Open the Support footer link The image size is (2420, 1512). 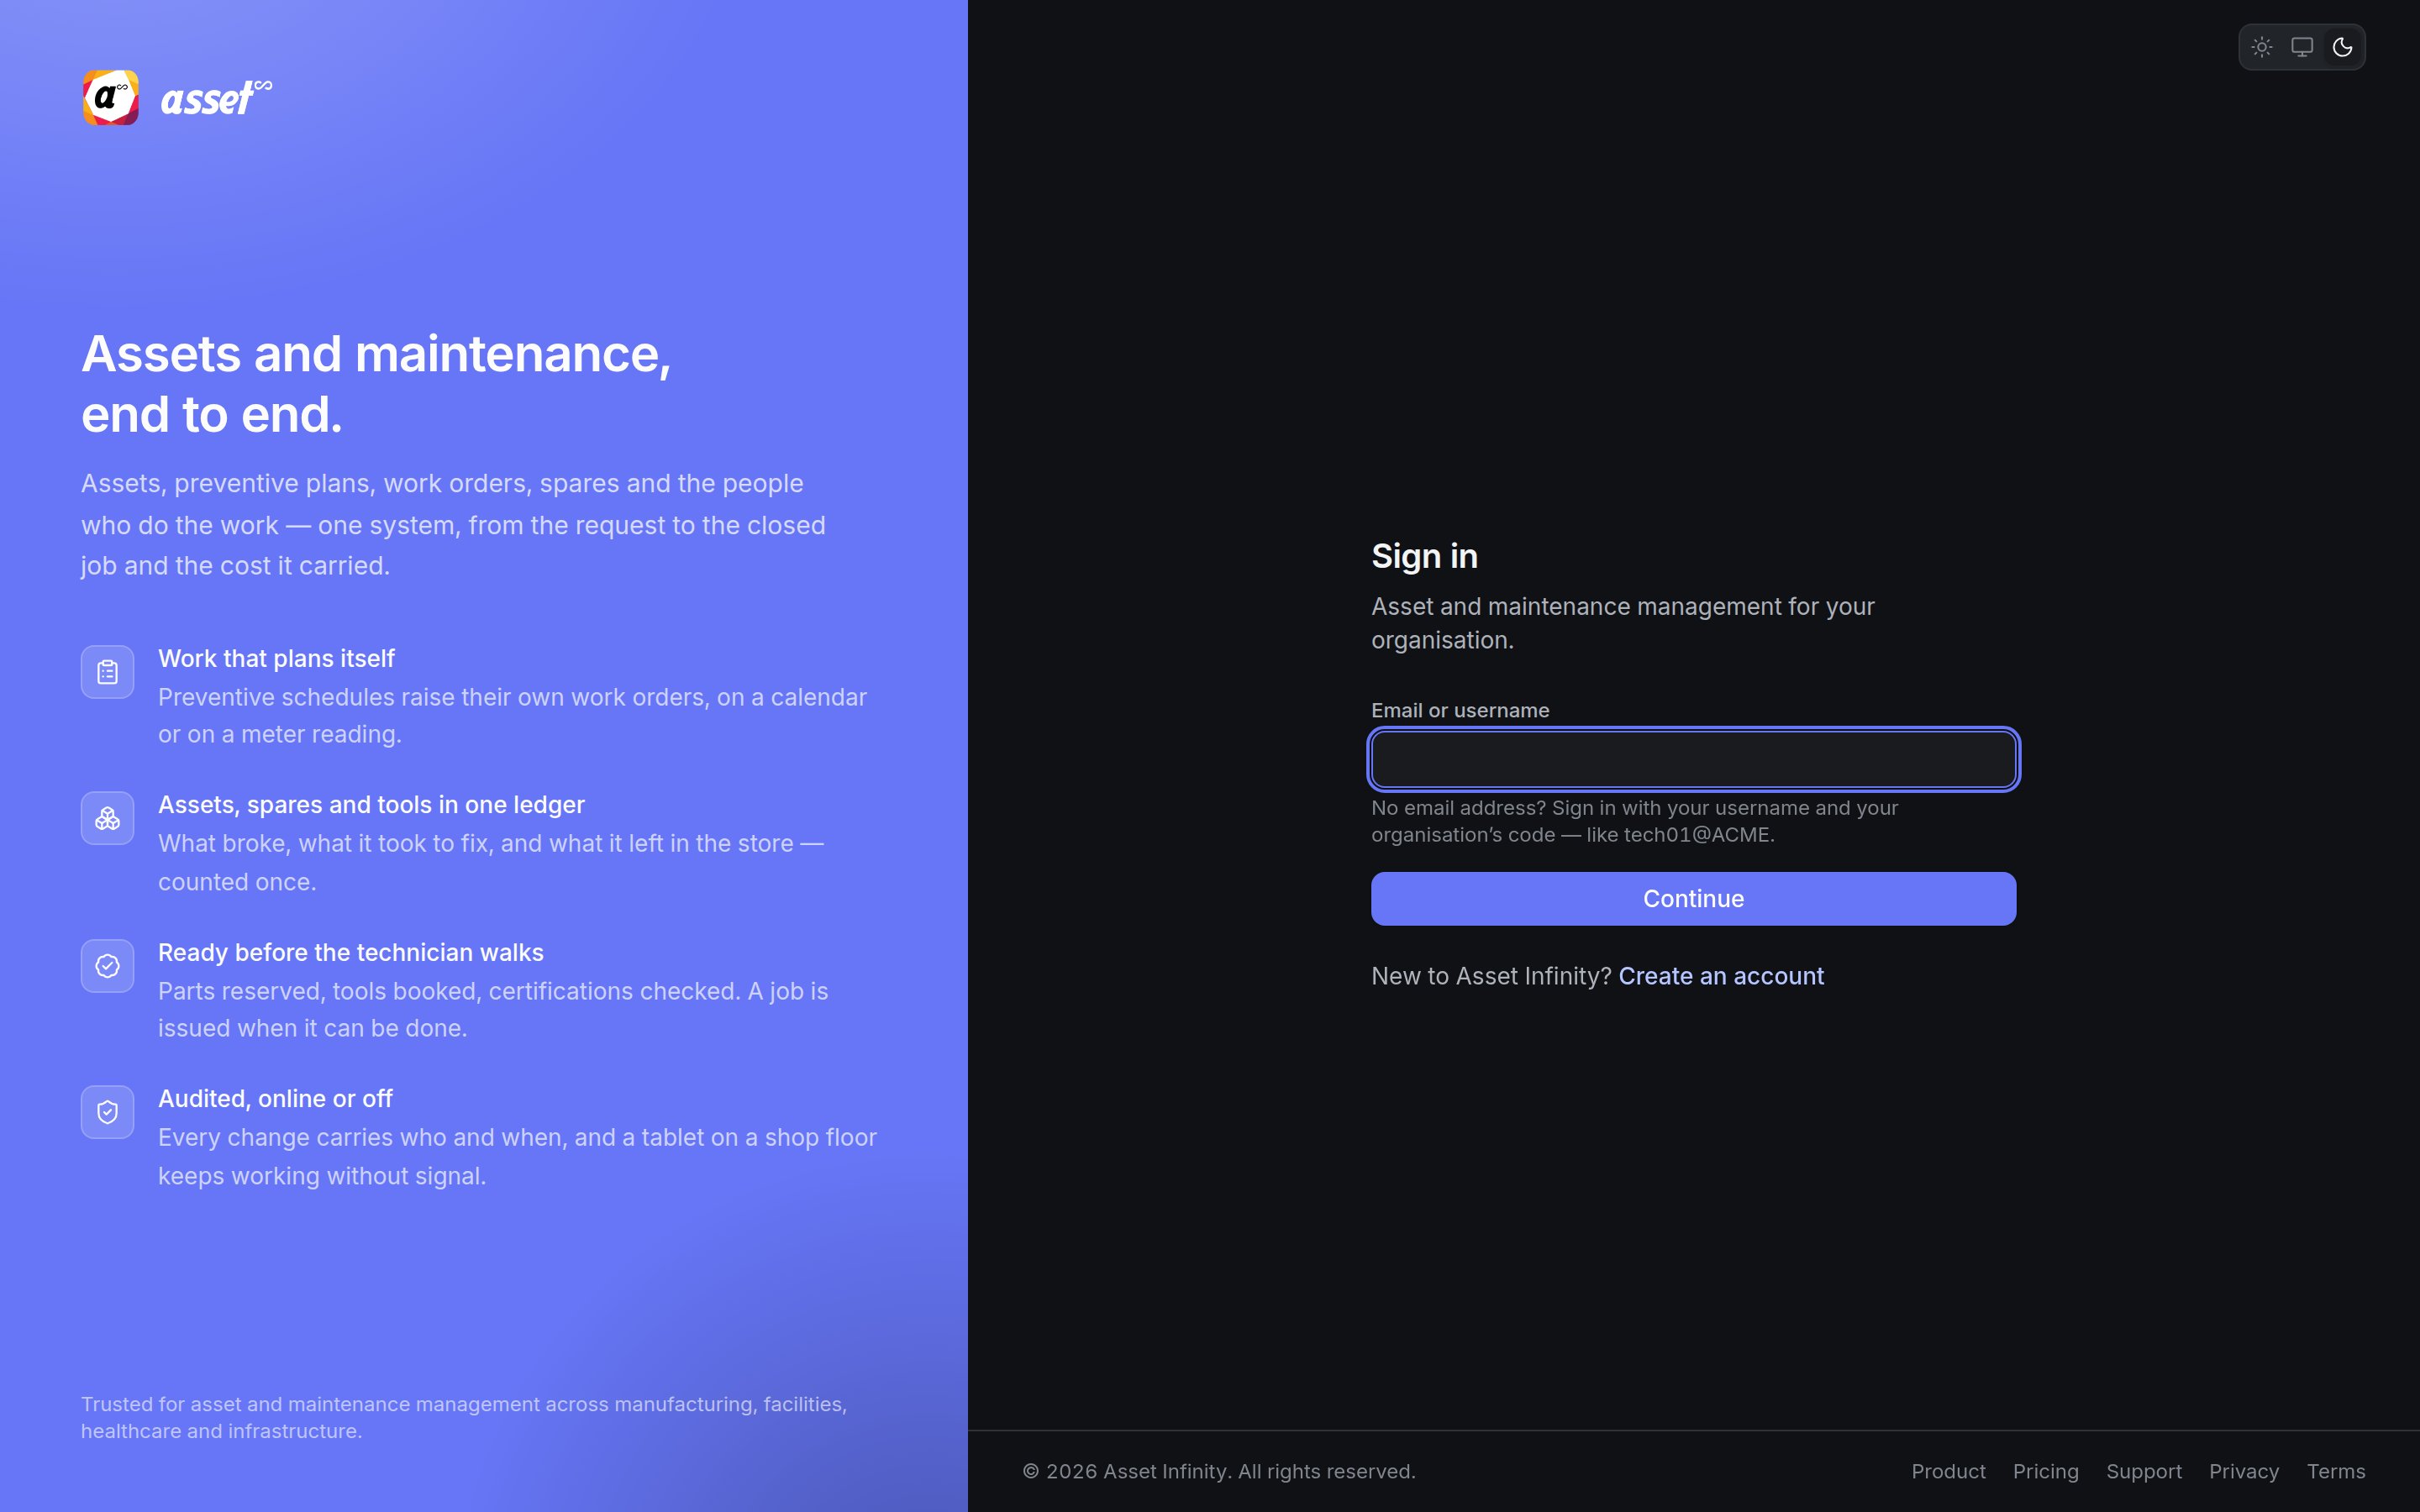2144,1472
